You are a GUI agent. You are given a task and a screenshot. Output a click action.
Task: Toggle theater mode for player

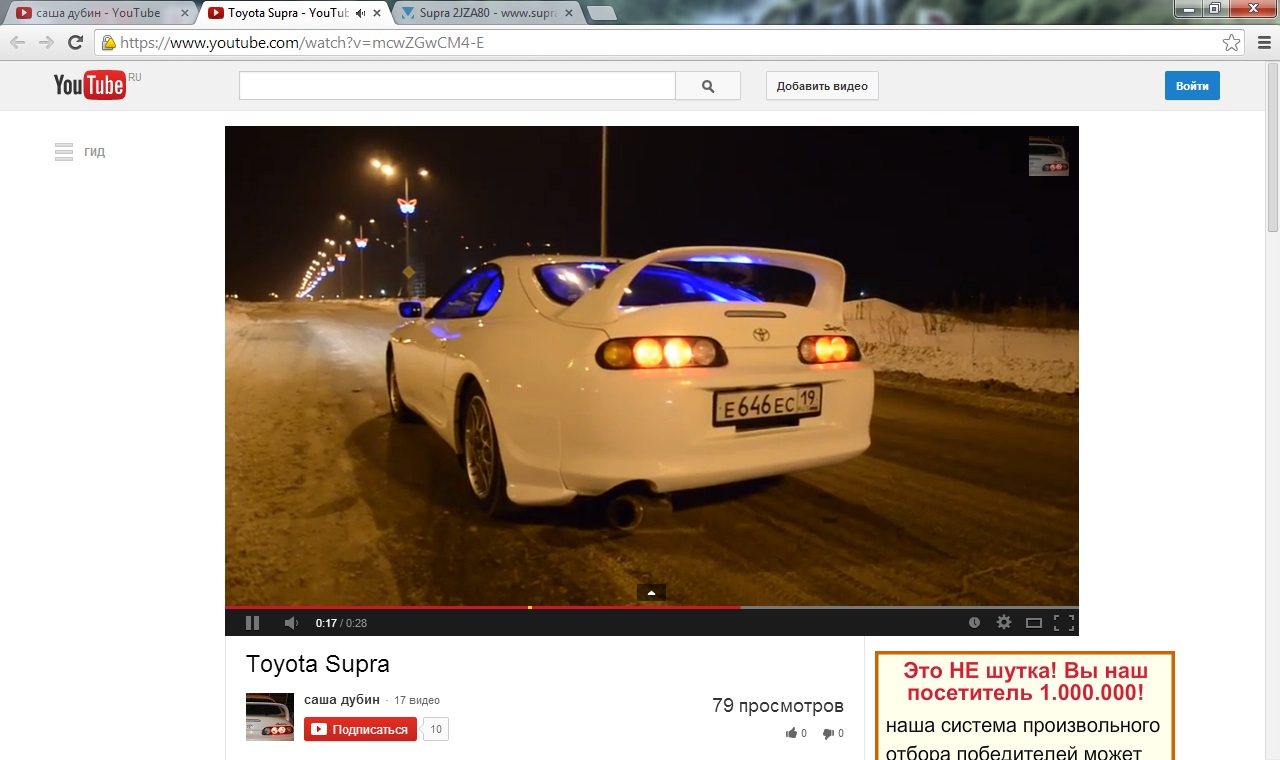click(1034, 623)
